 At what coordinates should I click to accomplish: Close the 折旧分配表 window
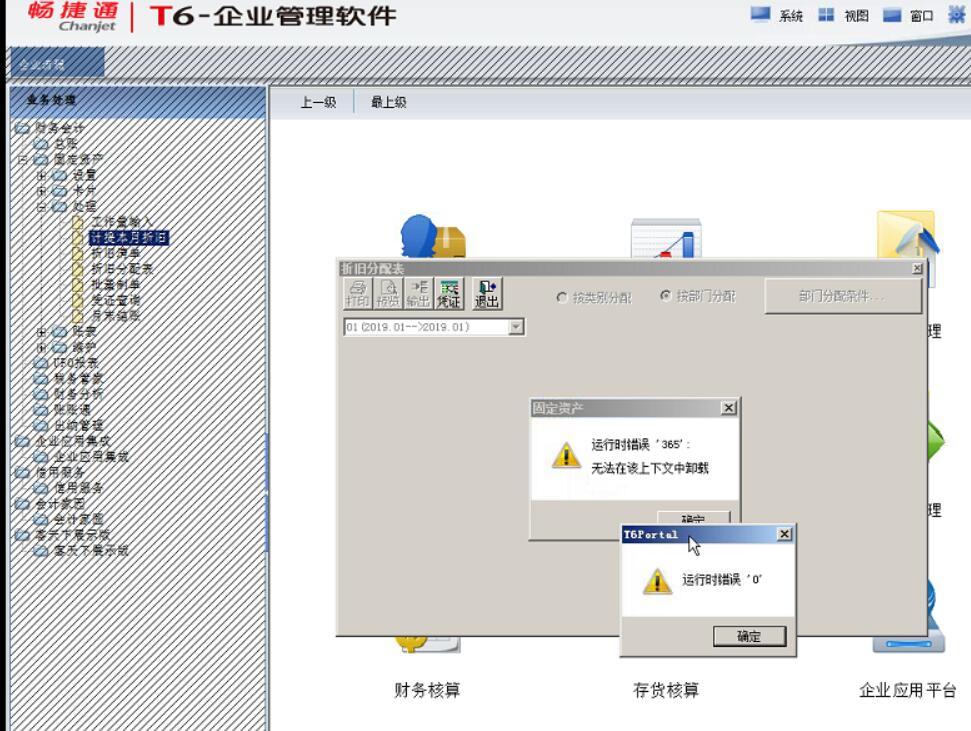pyautogui.click(x=917, y=268)
